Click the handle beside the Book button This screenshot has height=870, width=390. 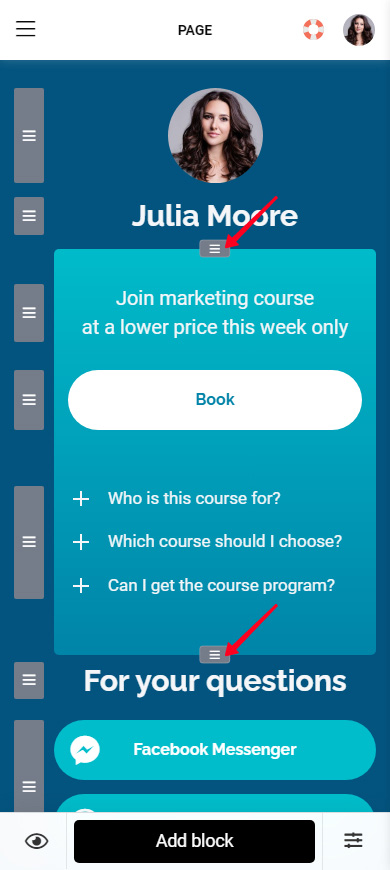click(x=29, y=399)
